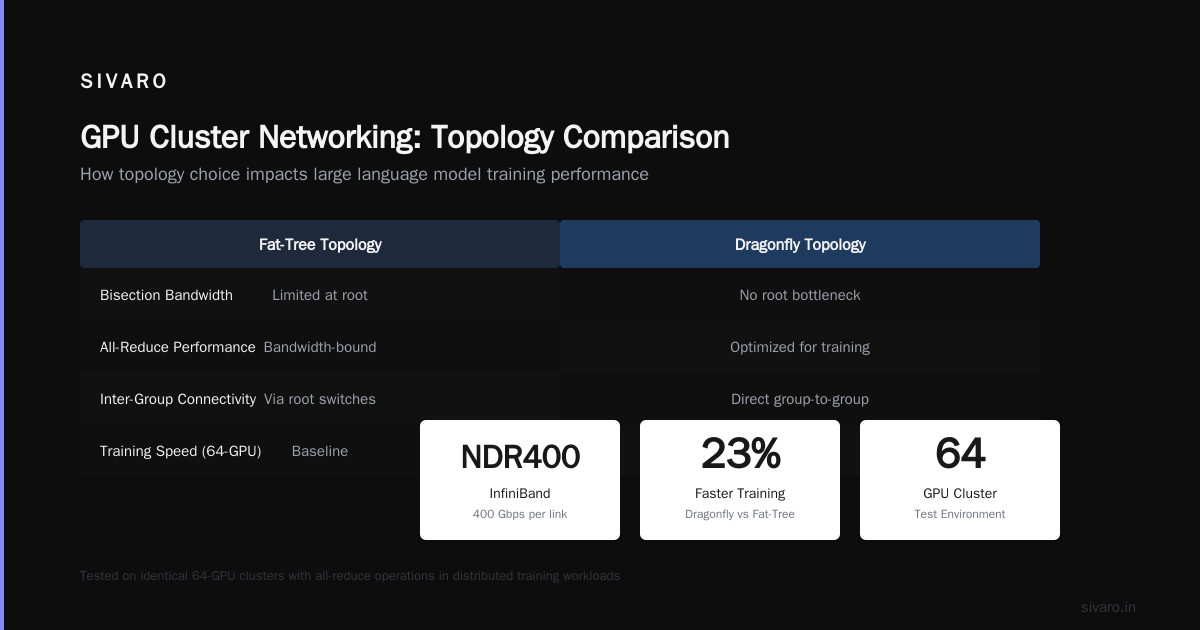Image resolution: width=1200 pixels, height=630 pixels.
Task: Select the All-Reduce Performance row label
Action: coord(178,347)
